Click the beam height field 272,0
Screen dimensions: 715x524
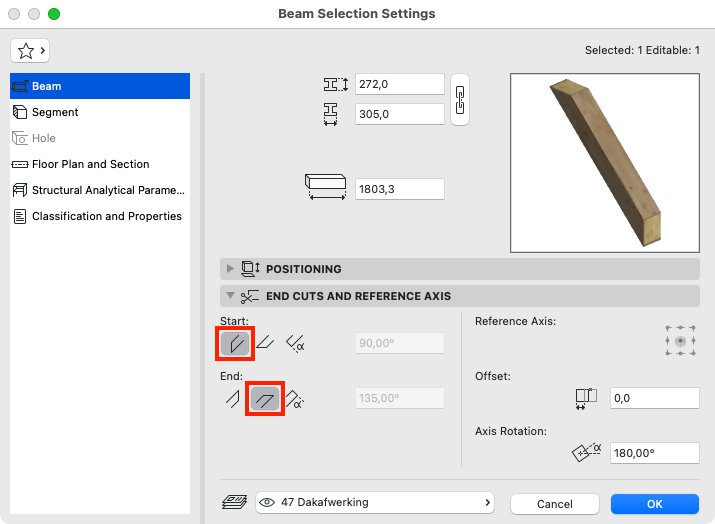pos(399,84)
